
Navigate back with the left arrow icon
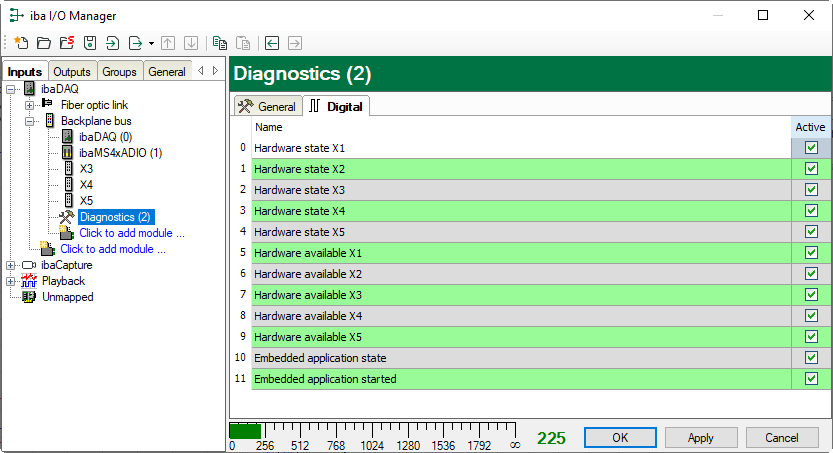(x=272, y=43)
